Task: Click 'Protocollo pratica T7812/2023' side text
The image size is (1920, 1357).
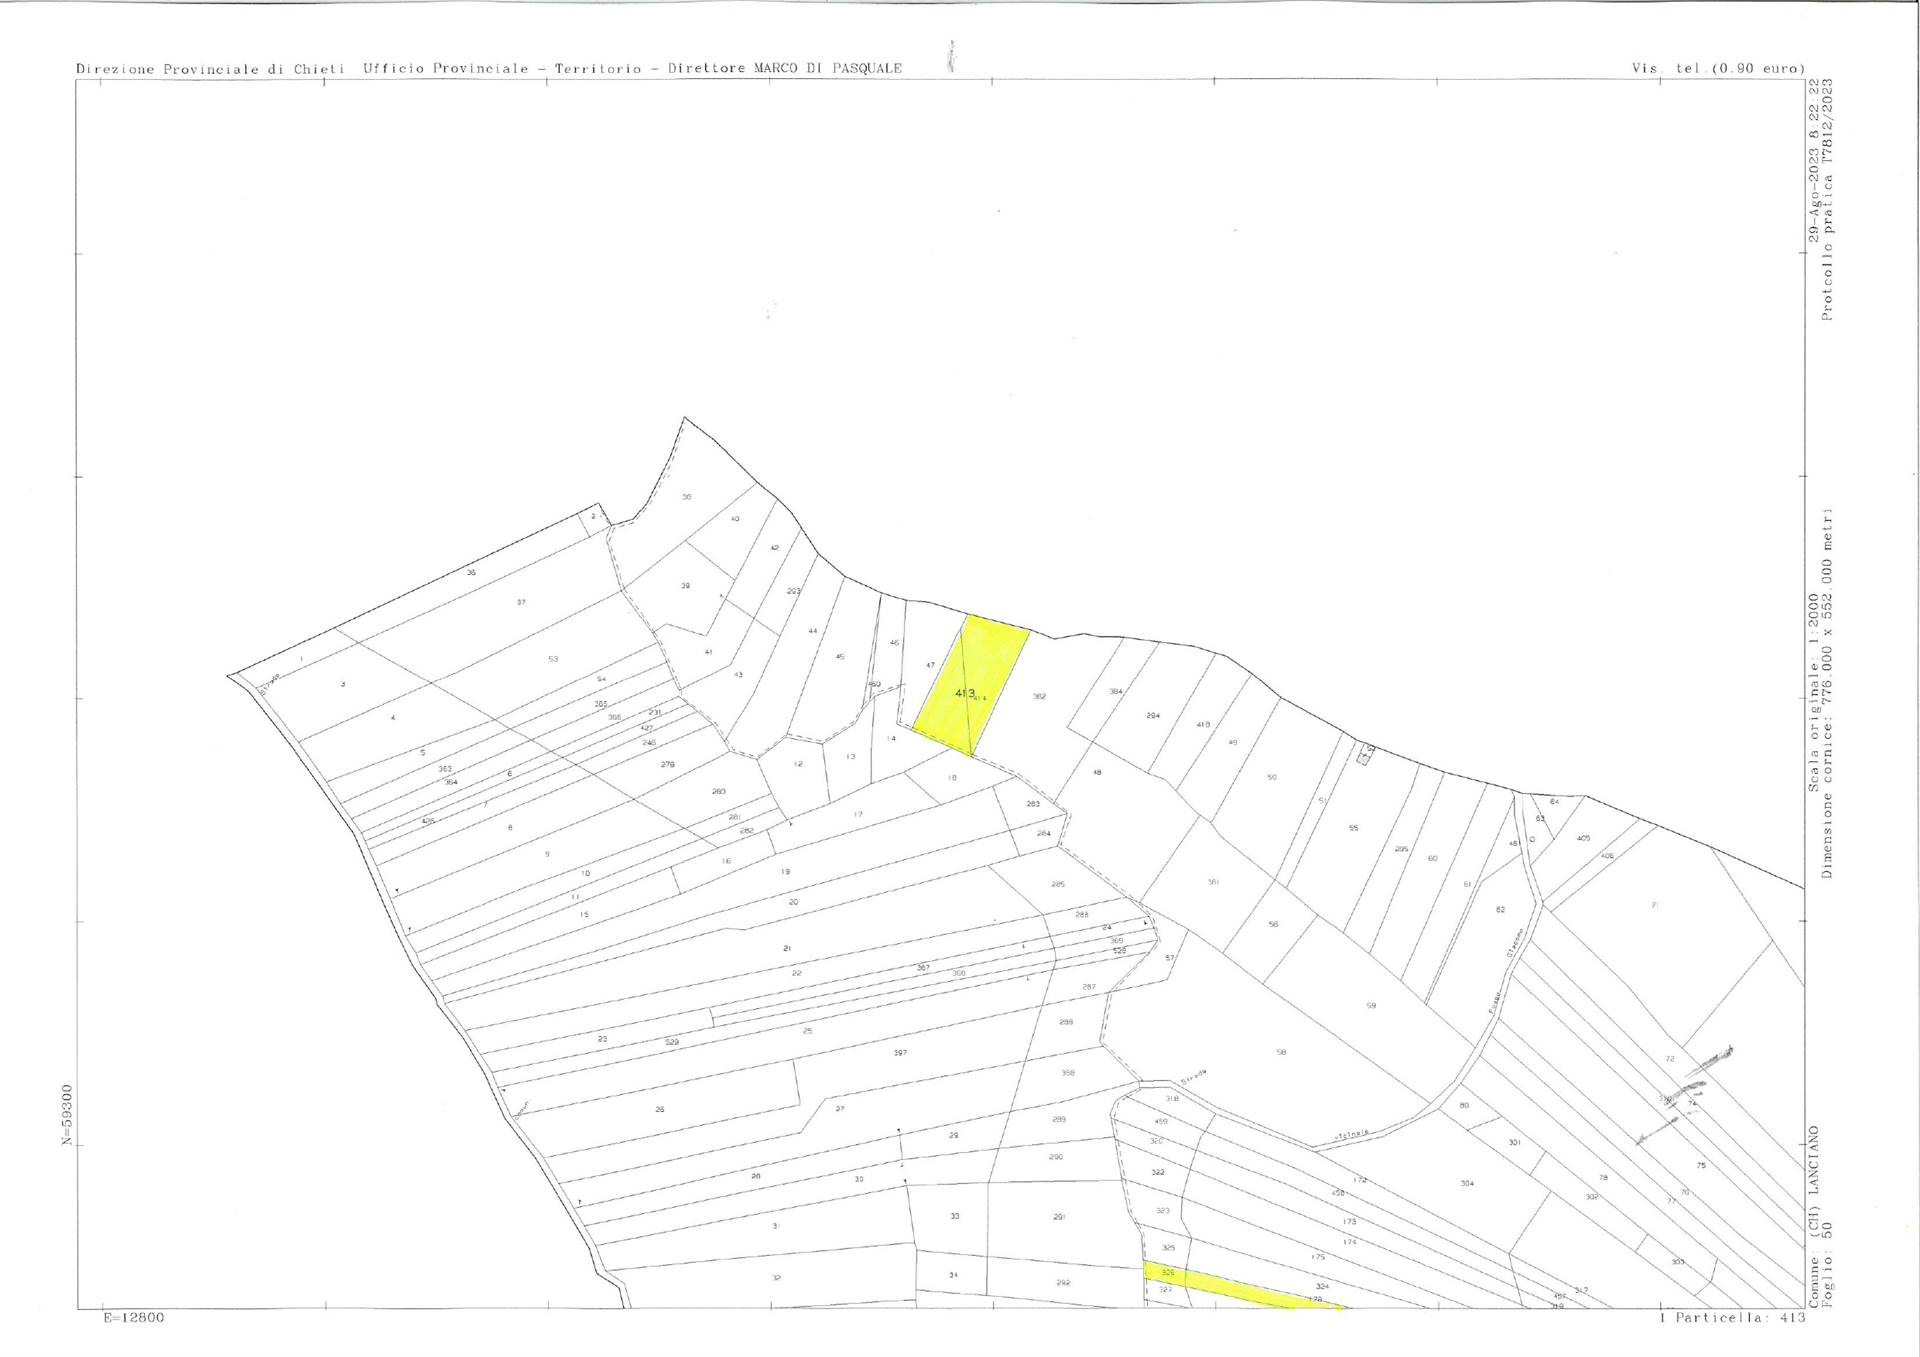Action: point(1828,202)
